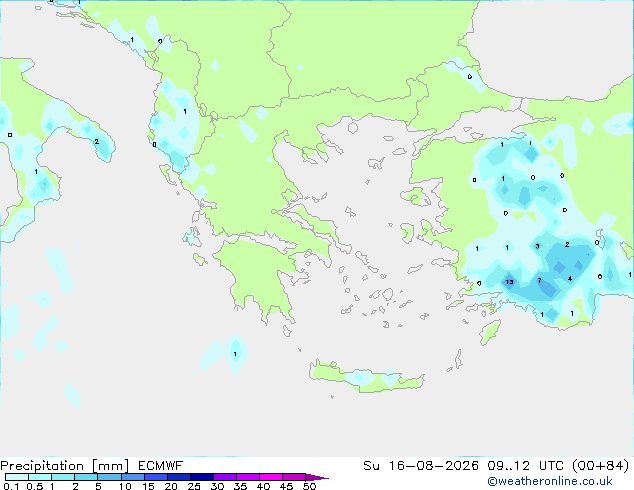Screen dimensions: 634x490
Task: Select the 45 to 50 mm legend swatch
Action: (x=294, y=477)
